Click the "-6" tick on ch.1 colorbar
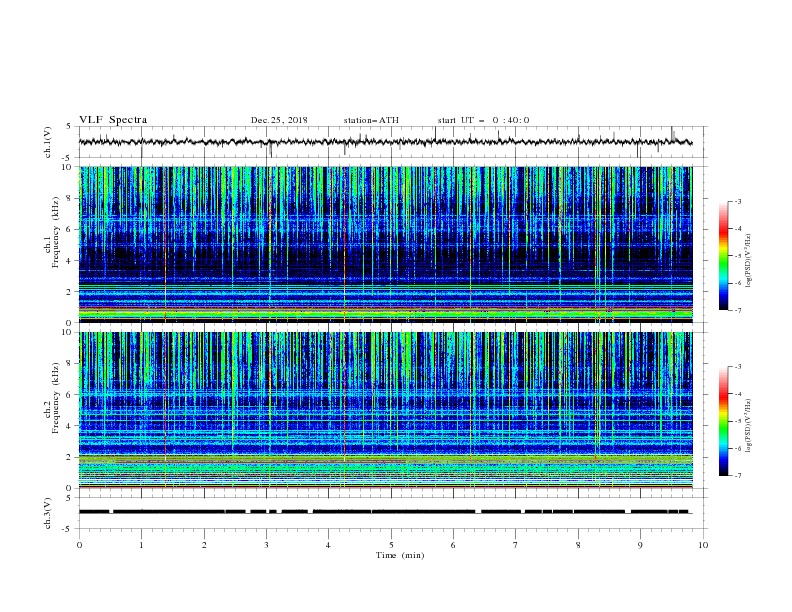The width and height of the screenshot is (792, 612). pos(737,283)
